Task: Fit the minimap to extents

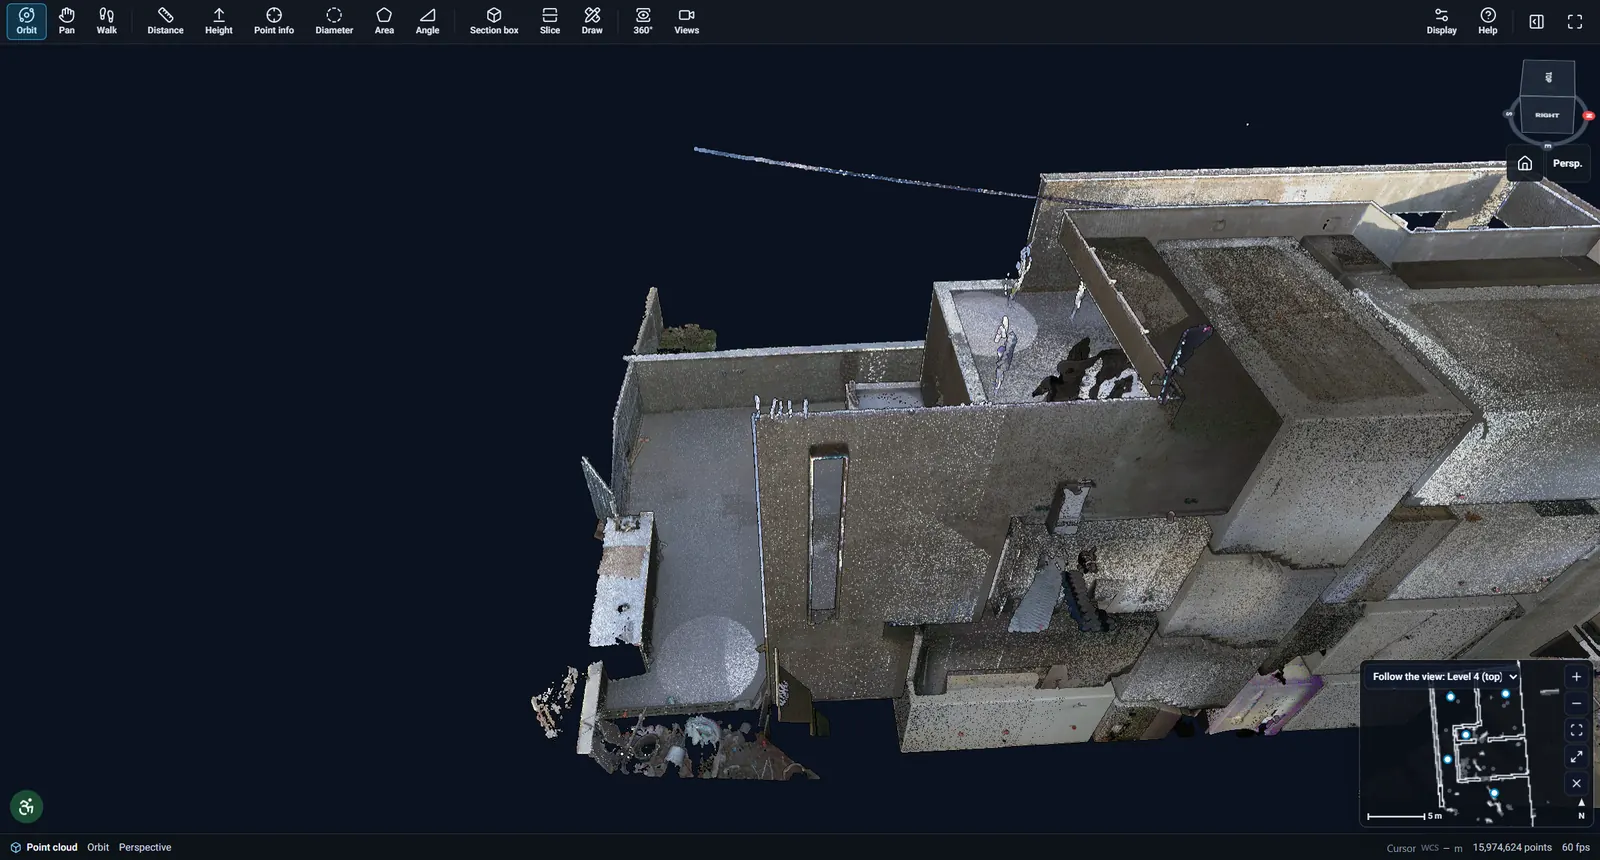Action: pos(1576,730)
